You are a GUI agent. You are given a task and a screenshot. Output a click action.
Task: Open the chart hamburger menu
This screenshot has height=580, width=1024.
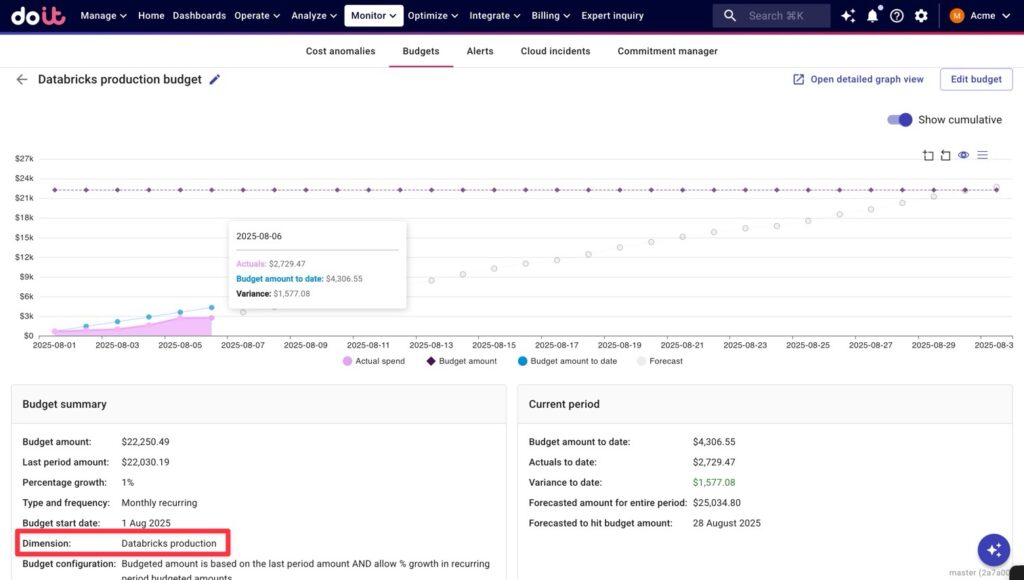click(982, 155)
